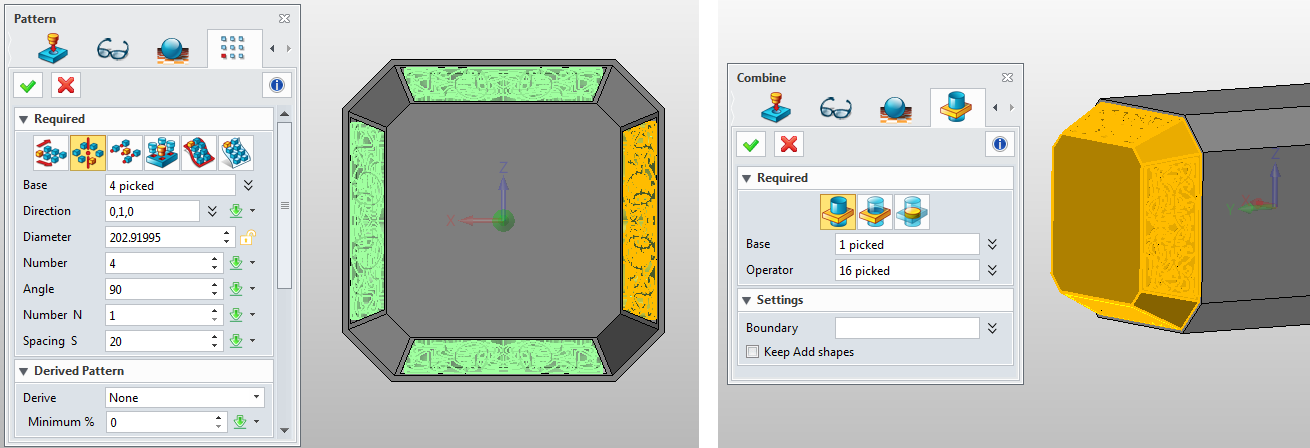Select the point-to-point pattern type icon
The image size is (1310, 448).
[x=125, y=153]
